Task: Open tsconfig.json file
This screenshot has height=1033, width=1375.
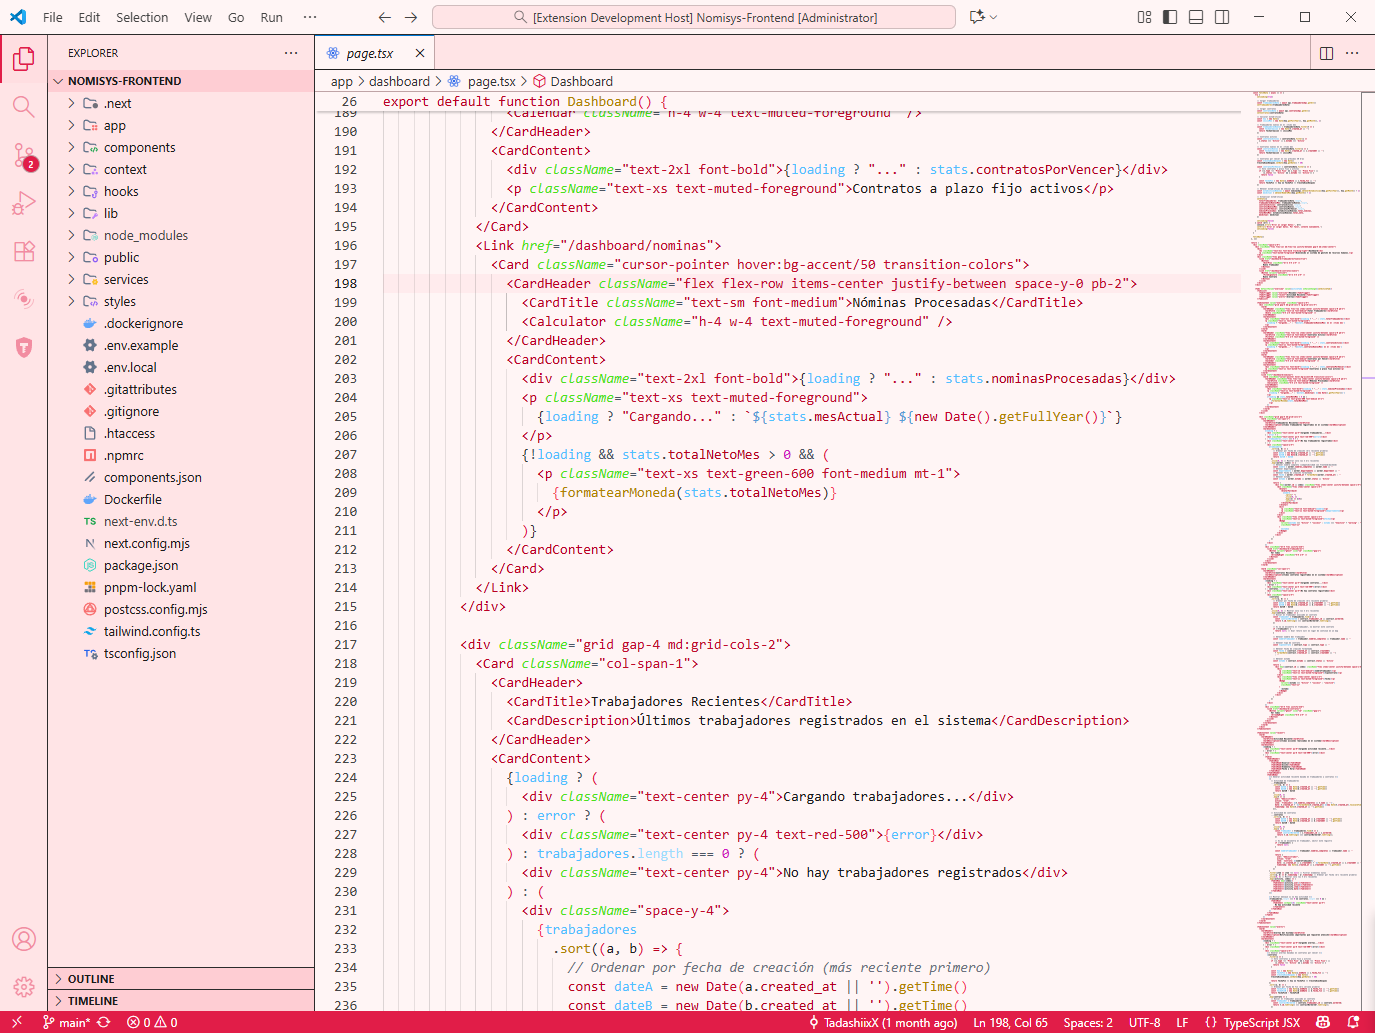Action: [180, 653]
